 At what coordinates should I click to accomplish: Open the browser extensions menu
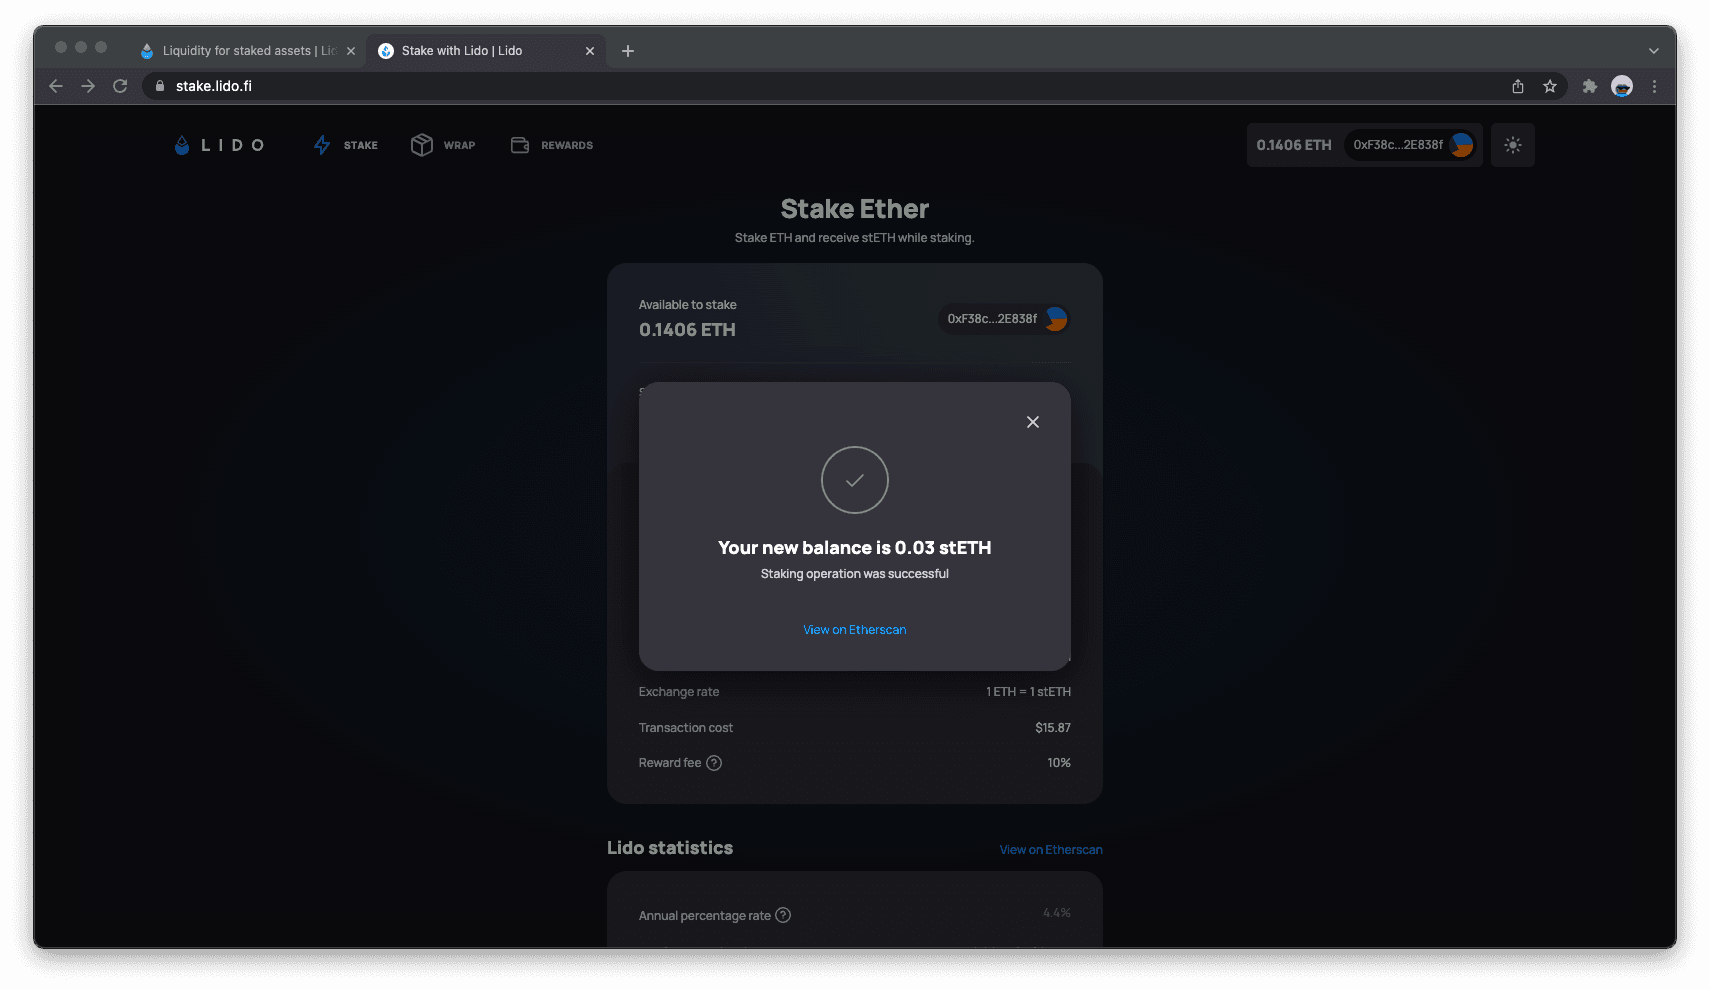click(1590, 86)
